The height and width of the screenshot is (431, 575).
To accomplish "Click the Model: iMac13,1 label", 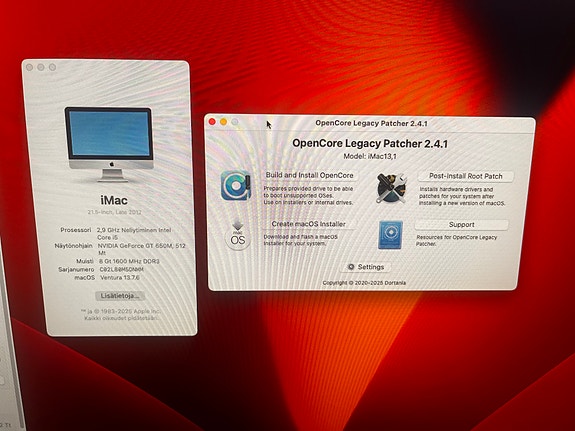I will [370, 156].
